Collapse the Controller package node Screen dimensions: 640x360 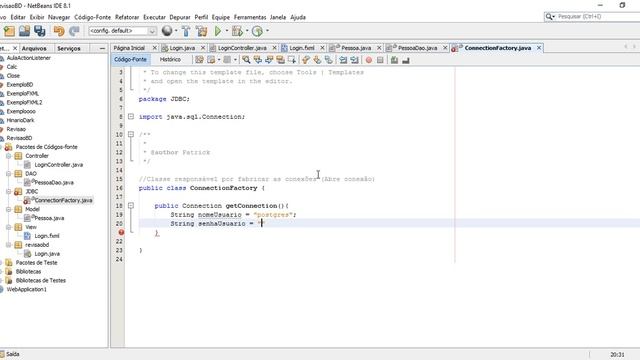click(x=8, y=156)
